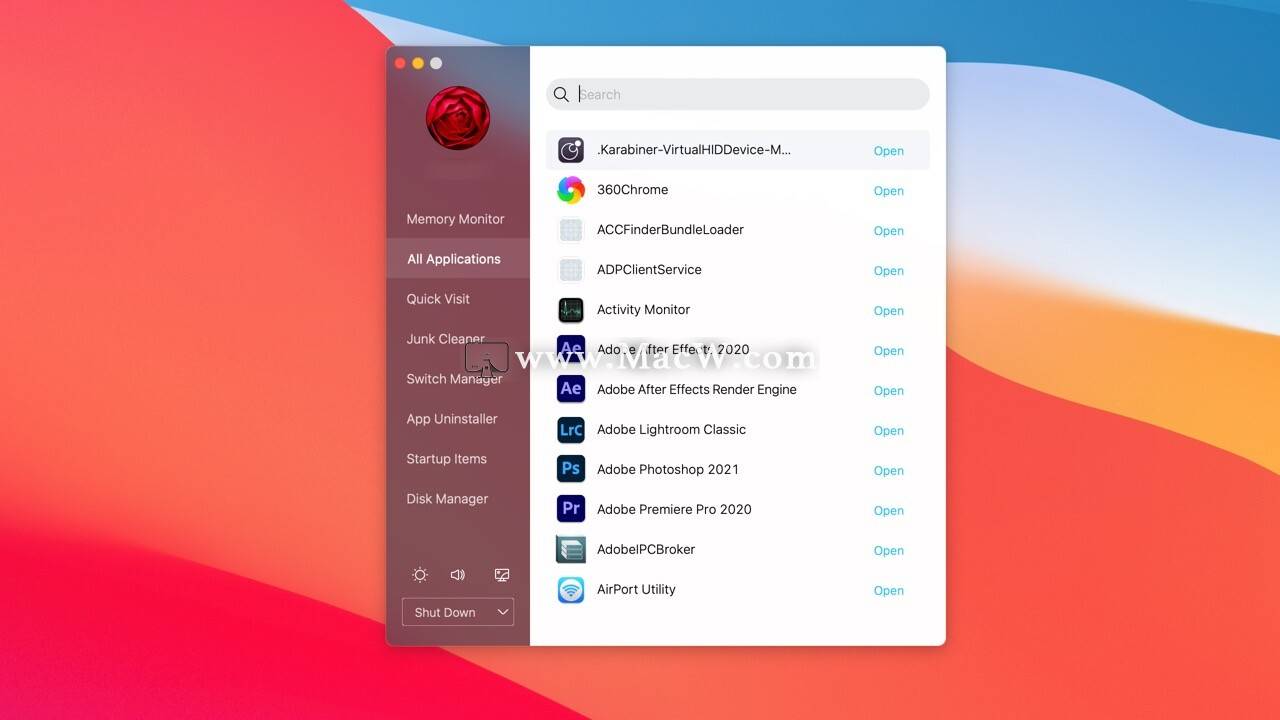Select the ACCFinderBundleLoader name text
This screenshot has height=720, width=1280.
(x=671, y=230)
